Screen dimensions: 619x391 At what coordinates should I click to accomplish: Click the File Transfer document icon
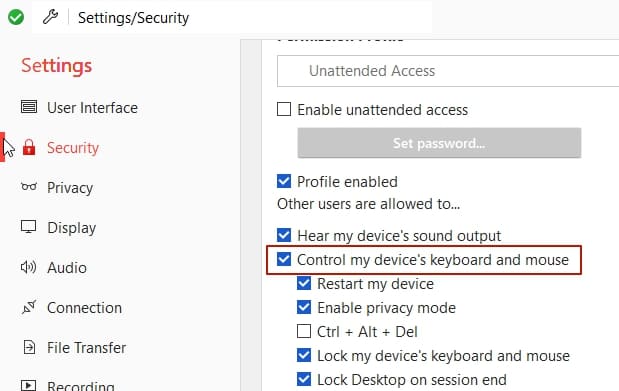click(29, 347)
